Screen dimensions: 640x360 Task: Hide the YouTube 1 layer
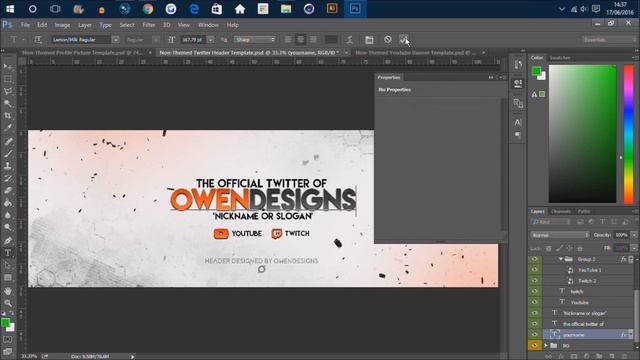(535, 270)
